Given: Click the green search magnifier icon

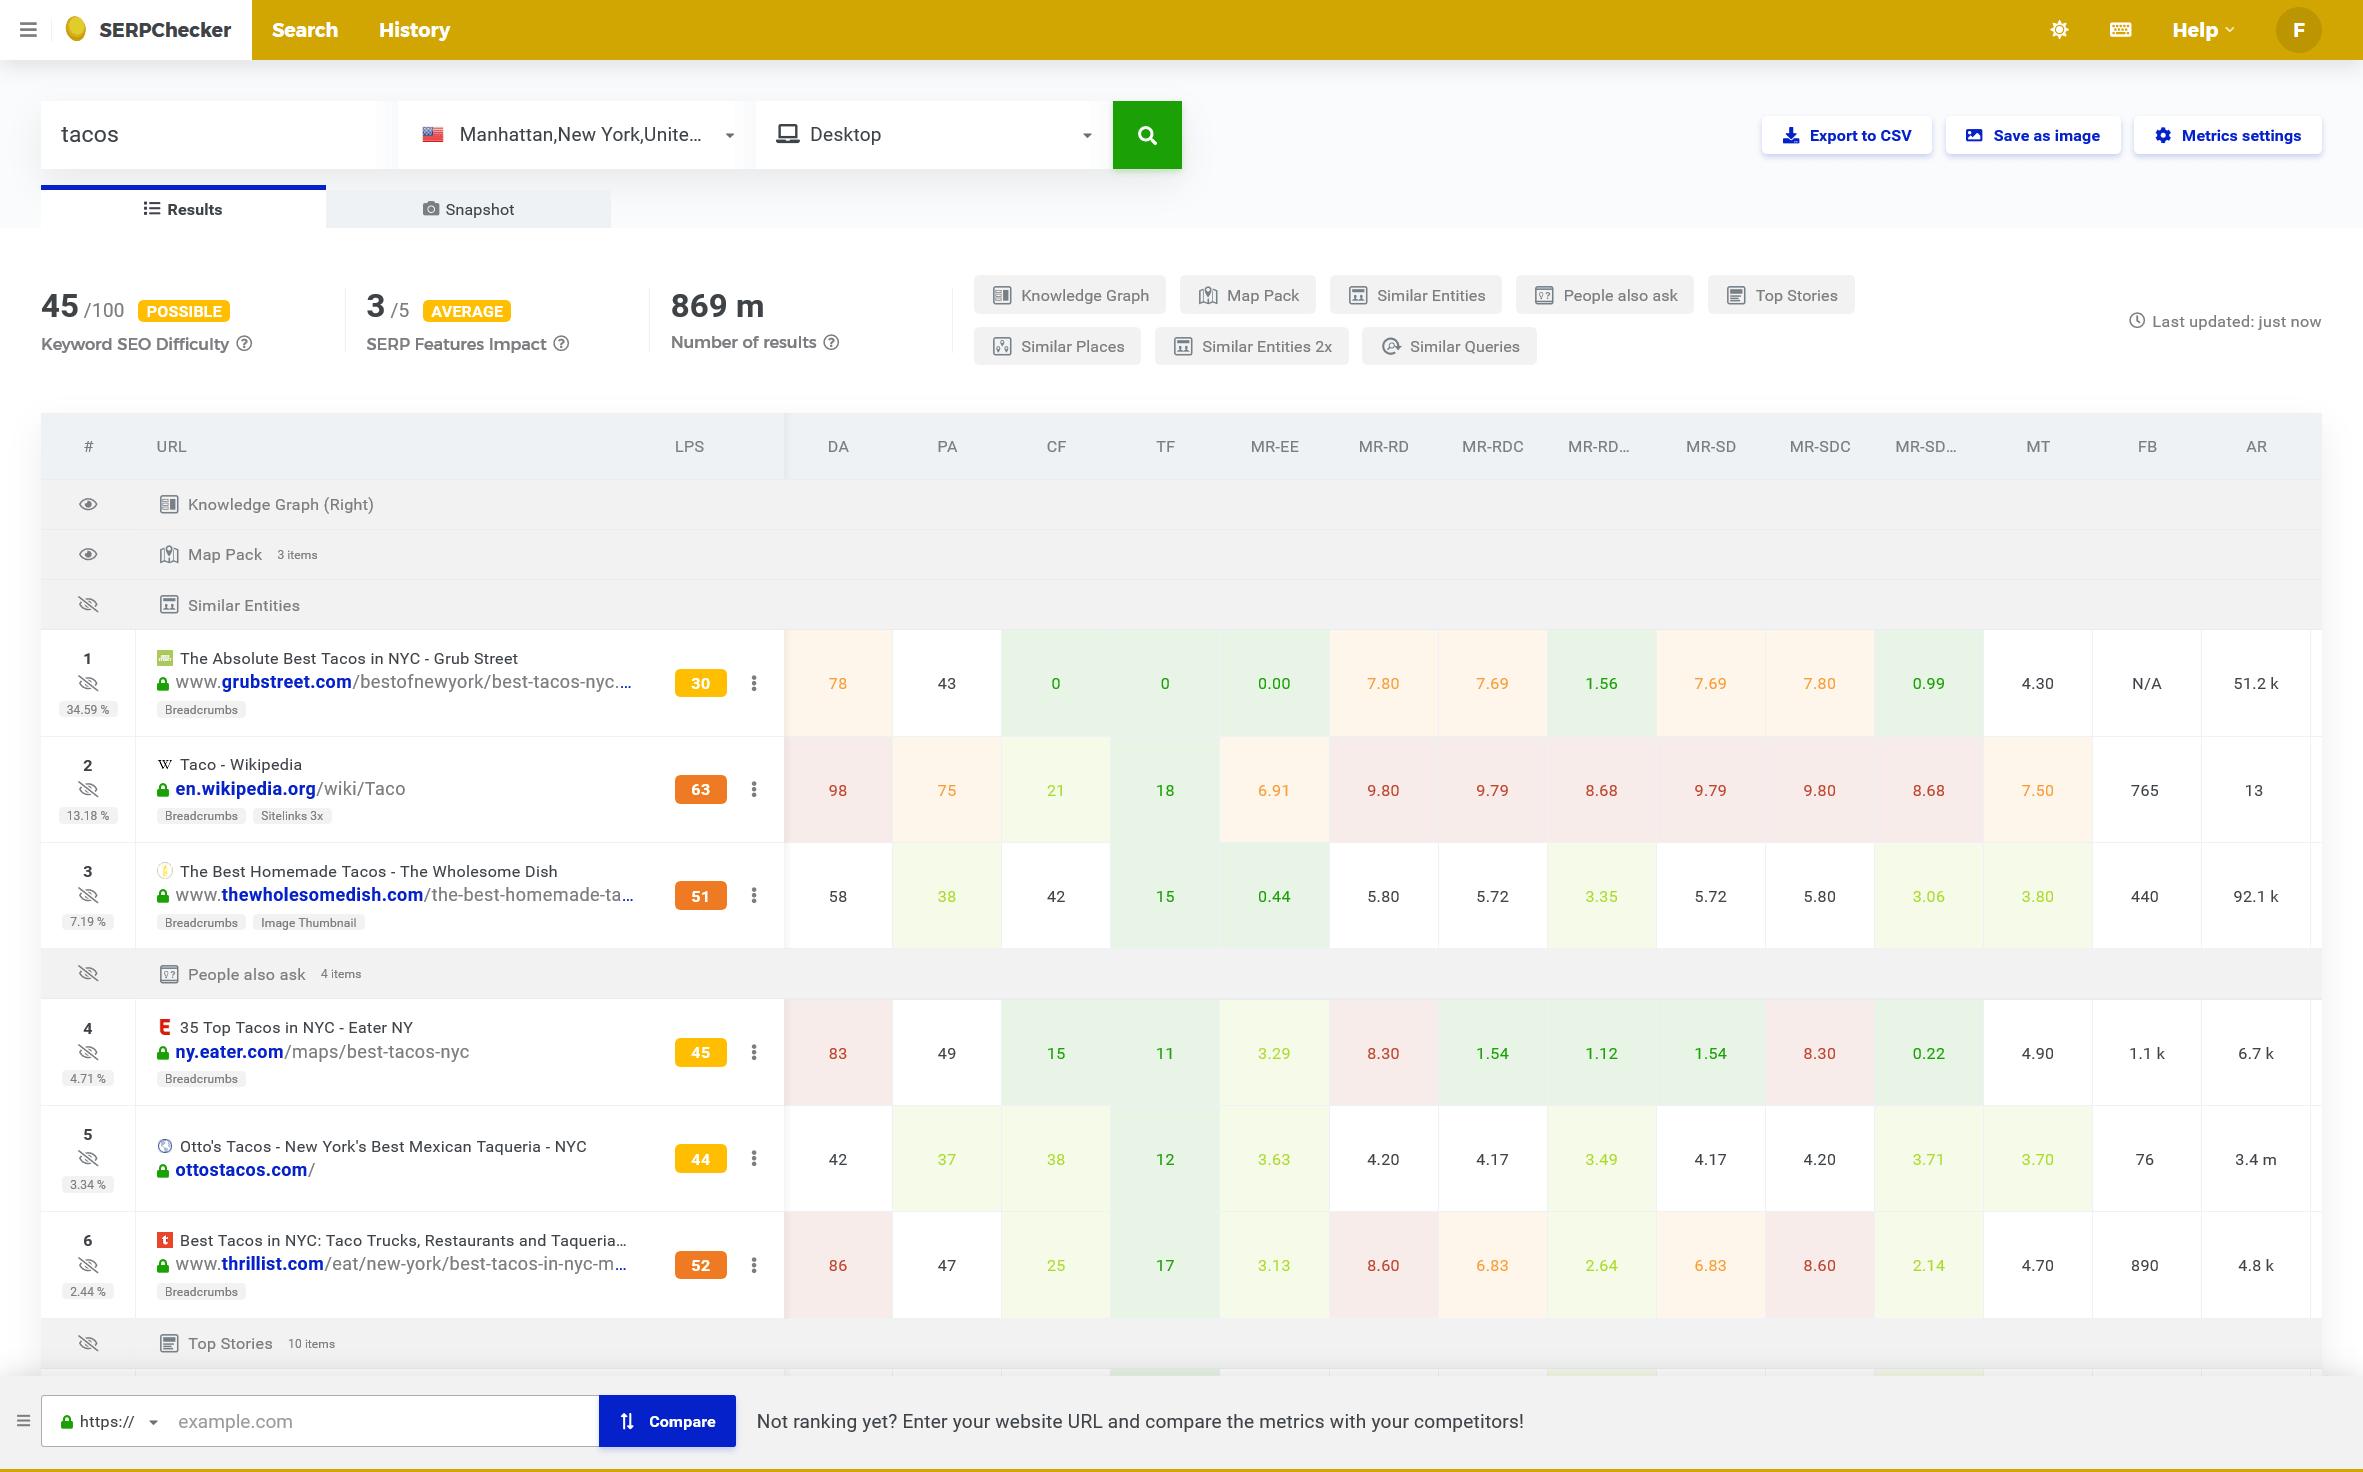Looking at the screenshot, I should [x=1147, y=134].
